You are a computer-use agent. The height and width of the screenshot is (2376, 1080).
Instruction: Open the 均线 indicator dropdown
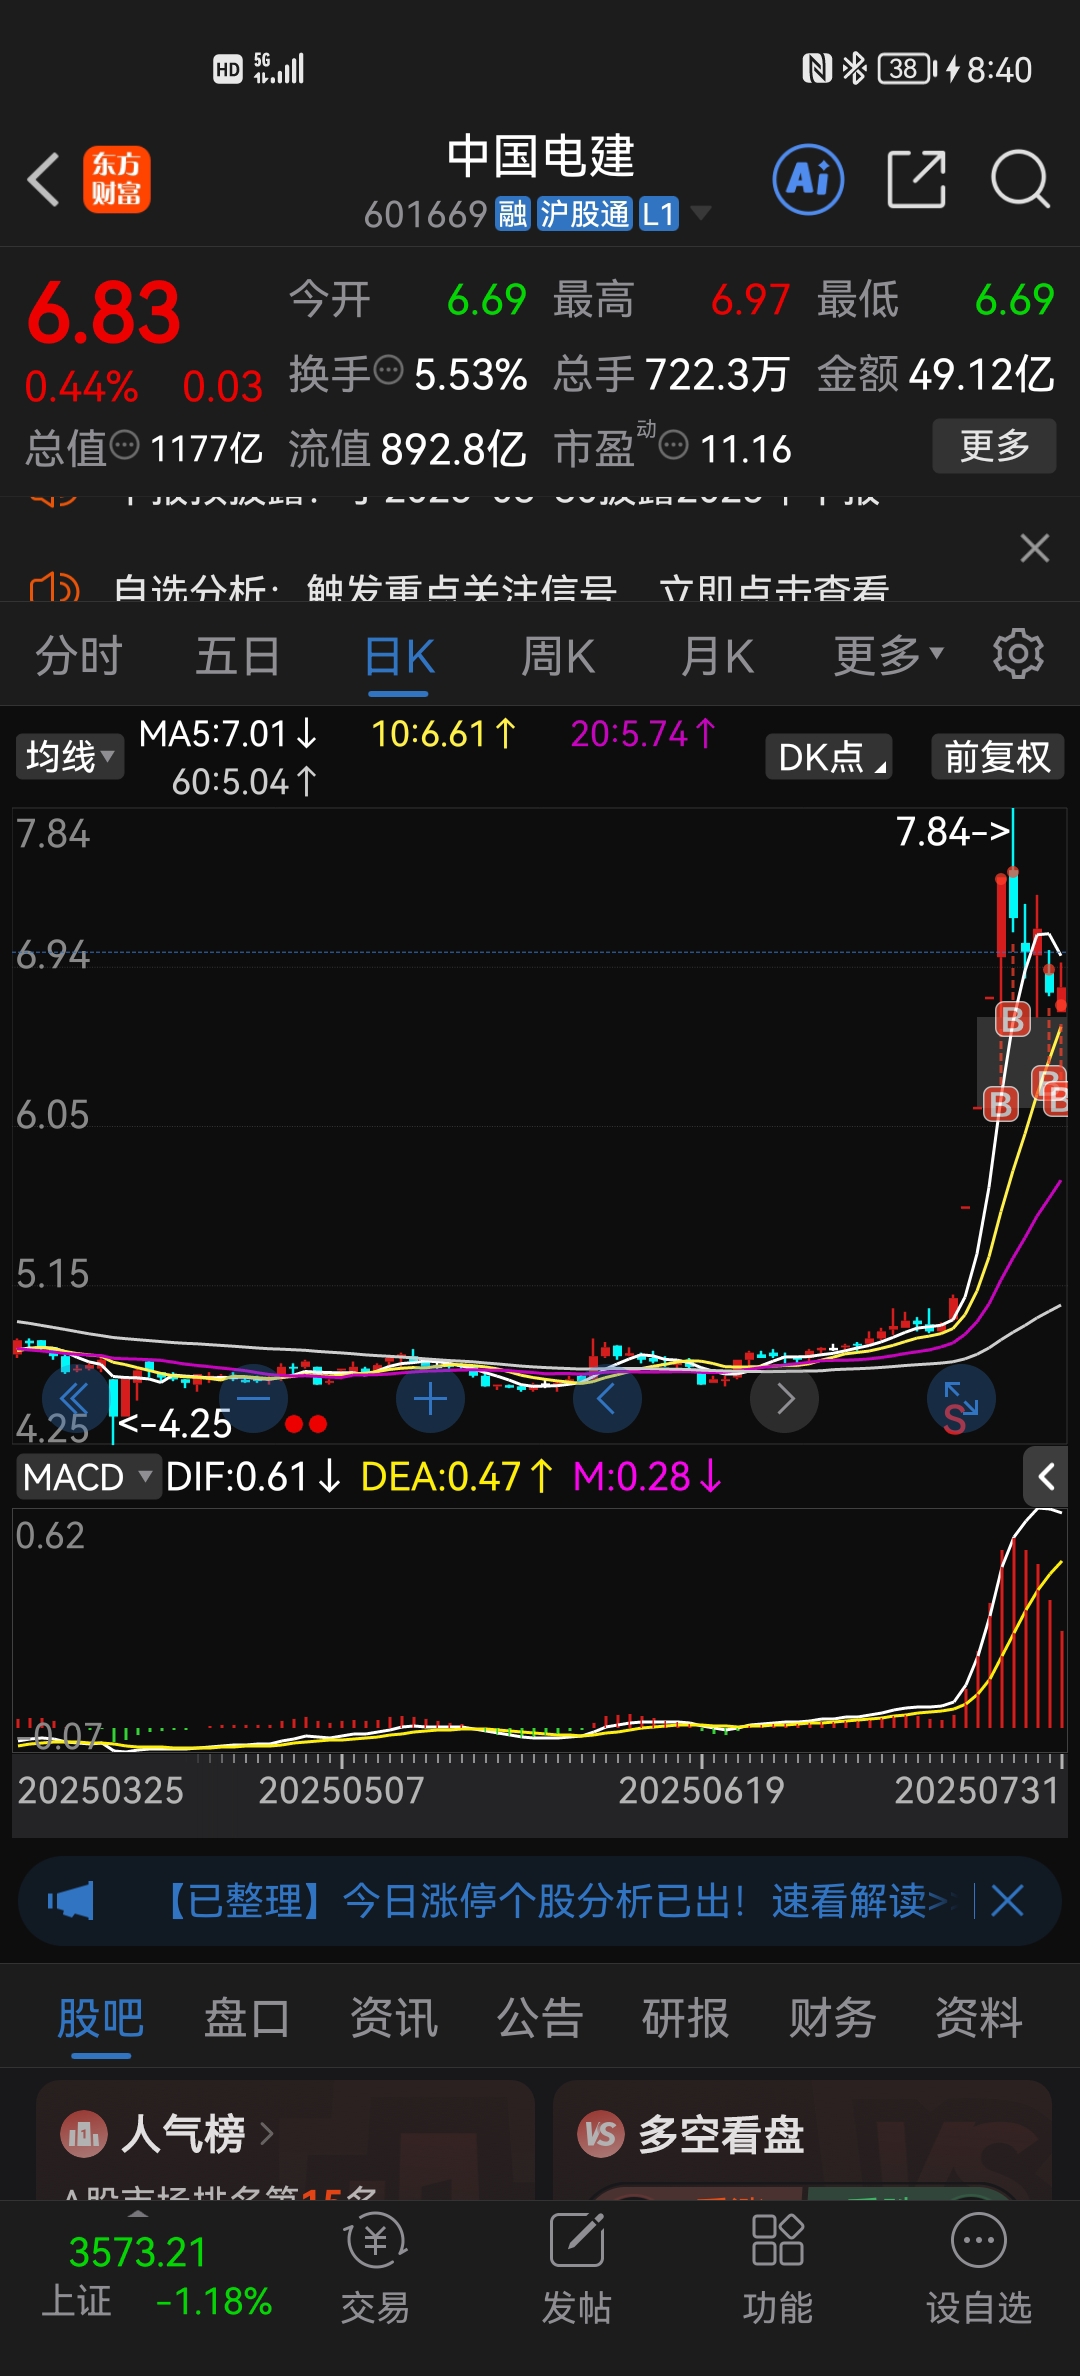69,756
